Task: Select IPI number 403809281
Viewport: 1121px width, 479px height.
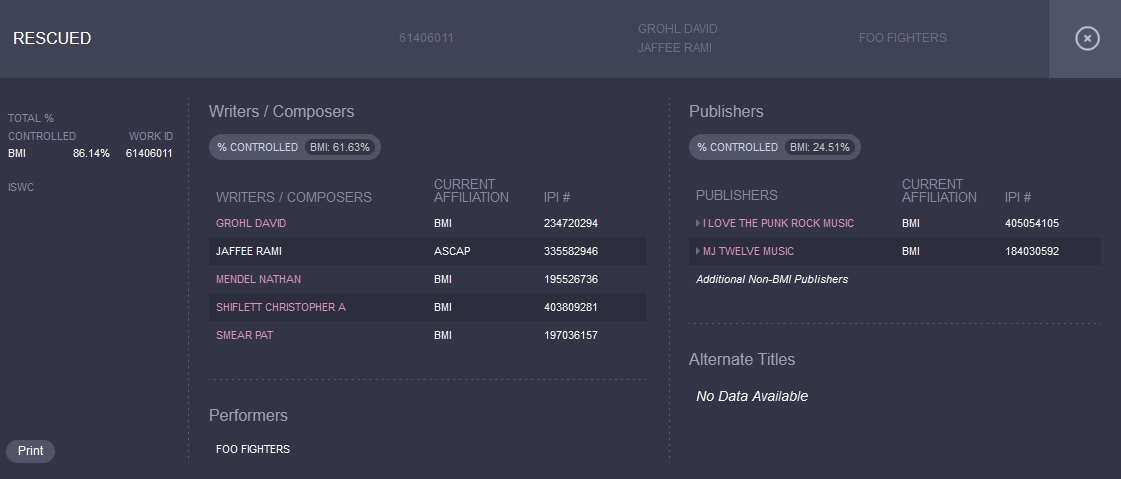Action: coord(571,307)
